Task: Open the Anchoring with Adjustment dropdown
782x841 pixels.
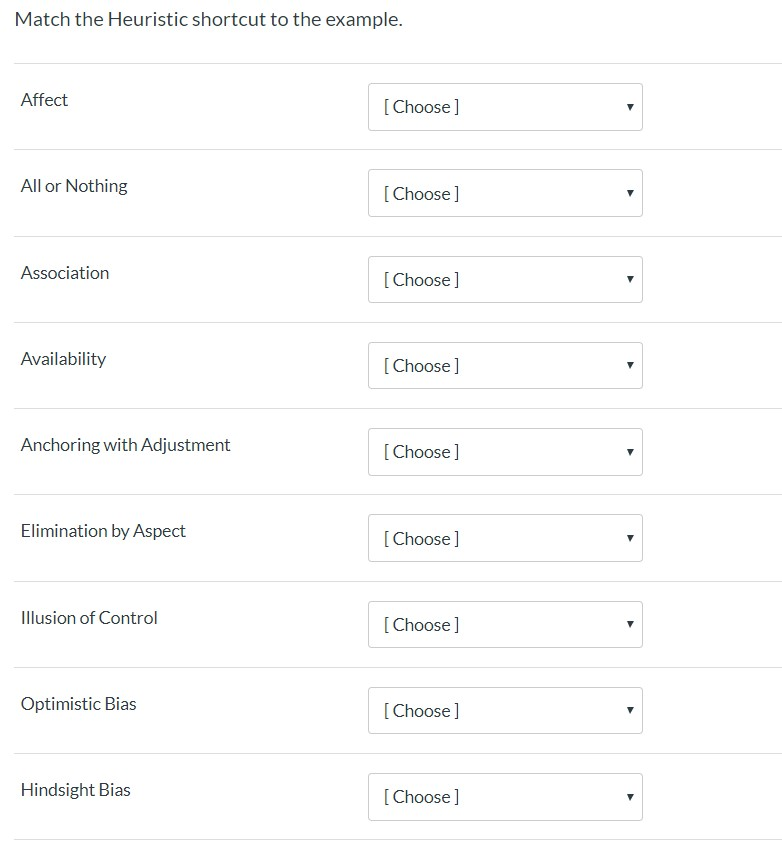Action: coord(505,452)
